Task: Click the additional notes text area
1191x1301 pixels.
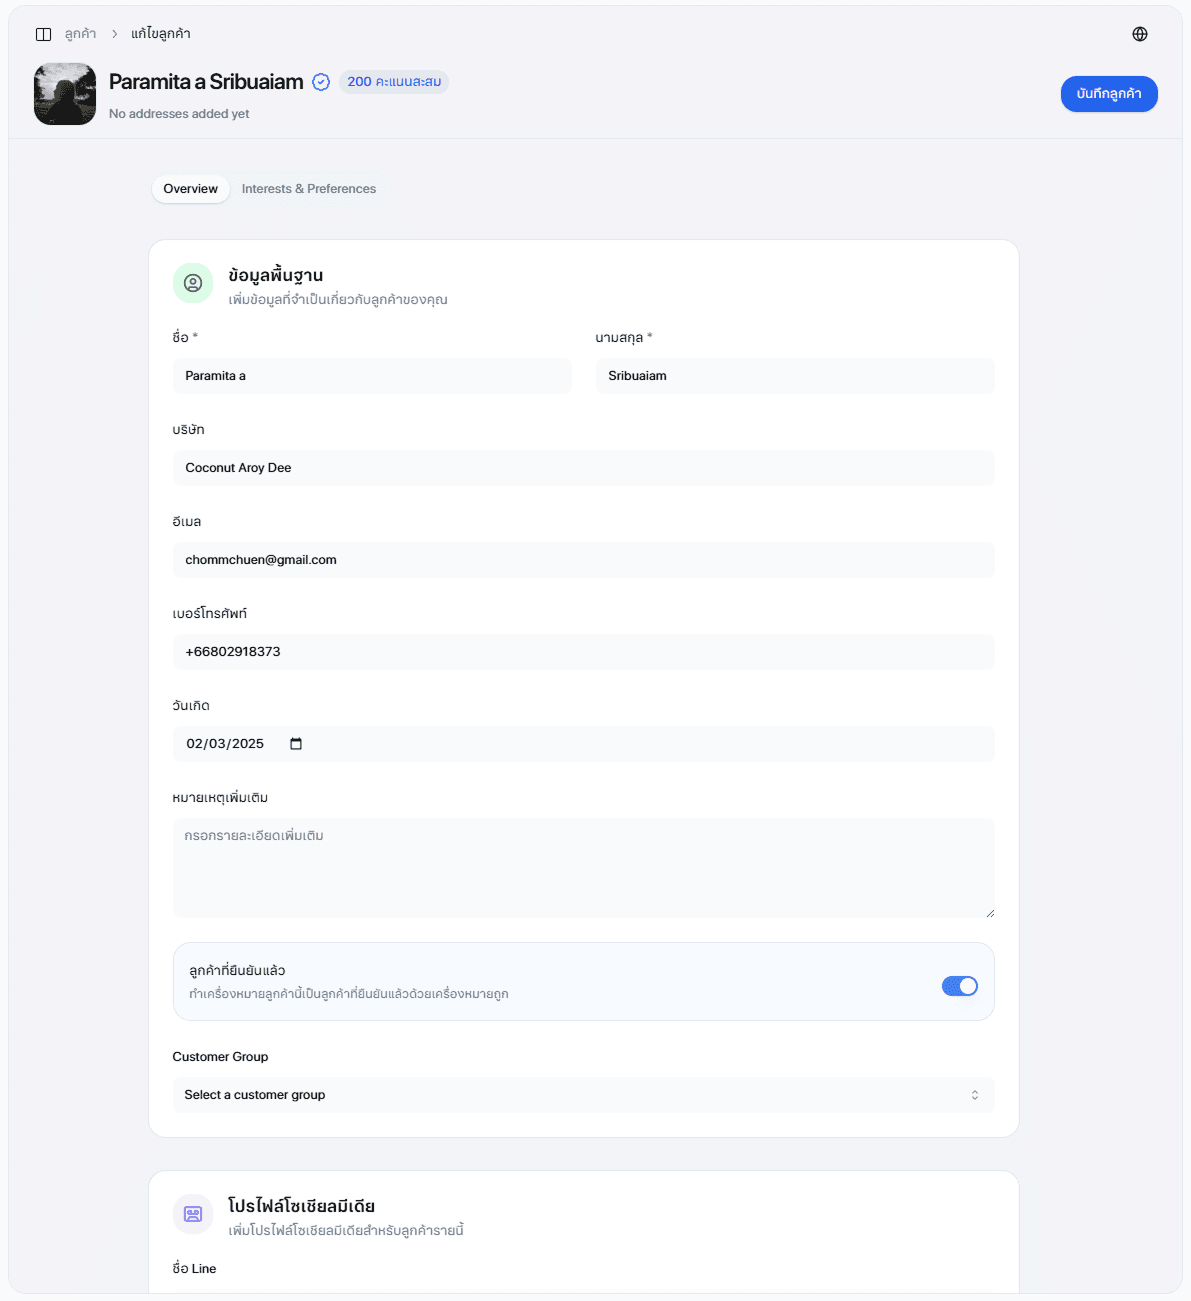Action: 584,868
